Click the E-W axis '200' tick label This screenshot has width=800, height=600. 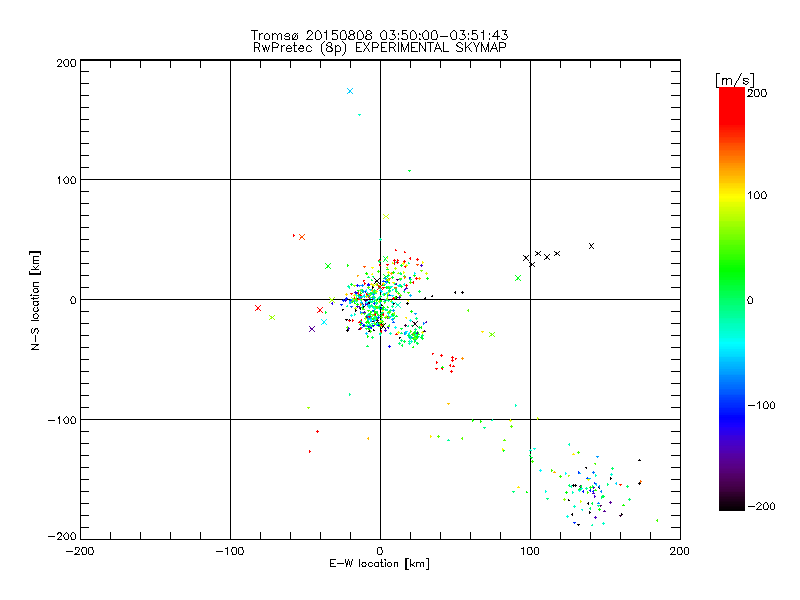(x=680, y=551)
